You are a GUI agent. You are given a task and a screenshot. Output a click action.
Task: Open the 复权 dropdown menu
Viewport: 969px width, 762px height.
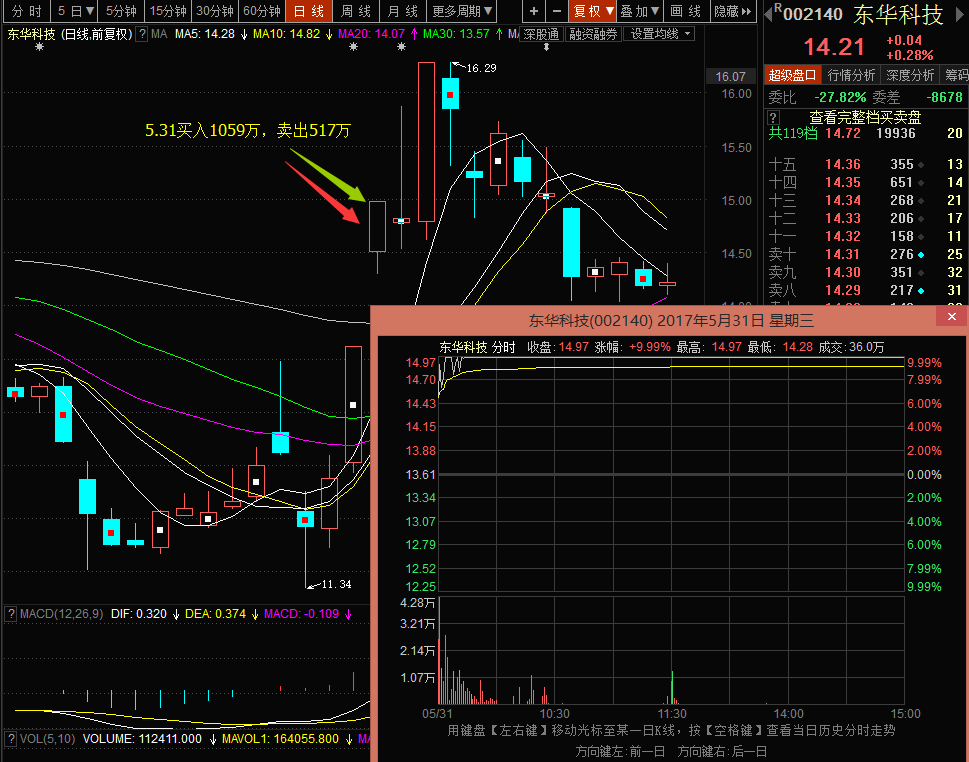click(593, 11)
